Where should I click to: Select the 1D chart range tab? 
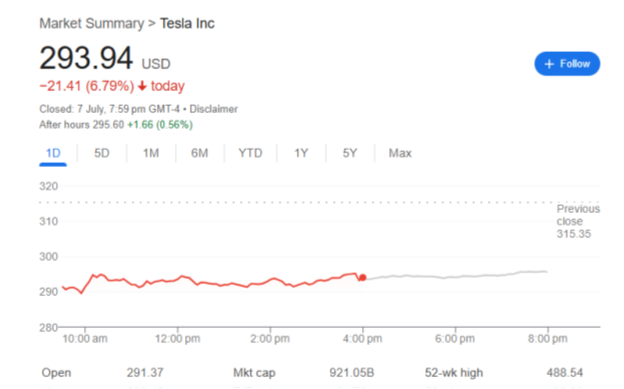click(53, 153)
